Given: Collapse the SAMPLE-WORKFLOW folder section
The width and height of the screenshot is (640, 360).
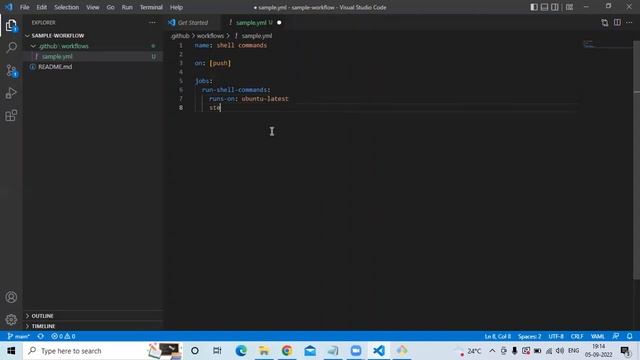Looking at the screenshot, I should (x=94, y=36).
